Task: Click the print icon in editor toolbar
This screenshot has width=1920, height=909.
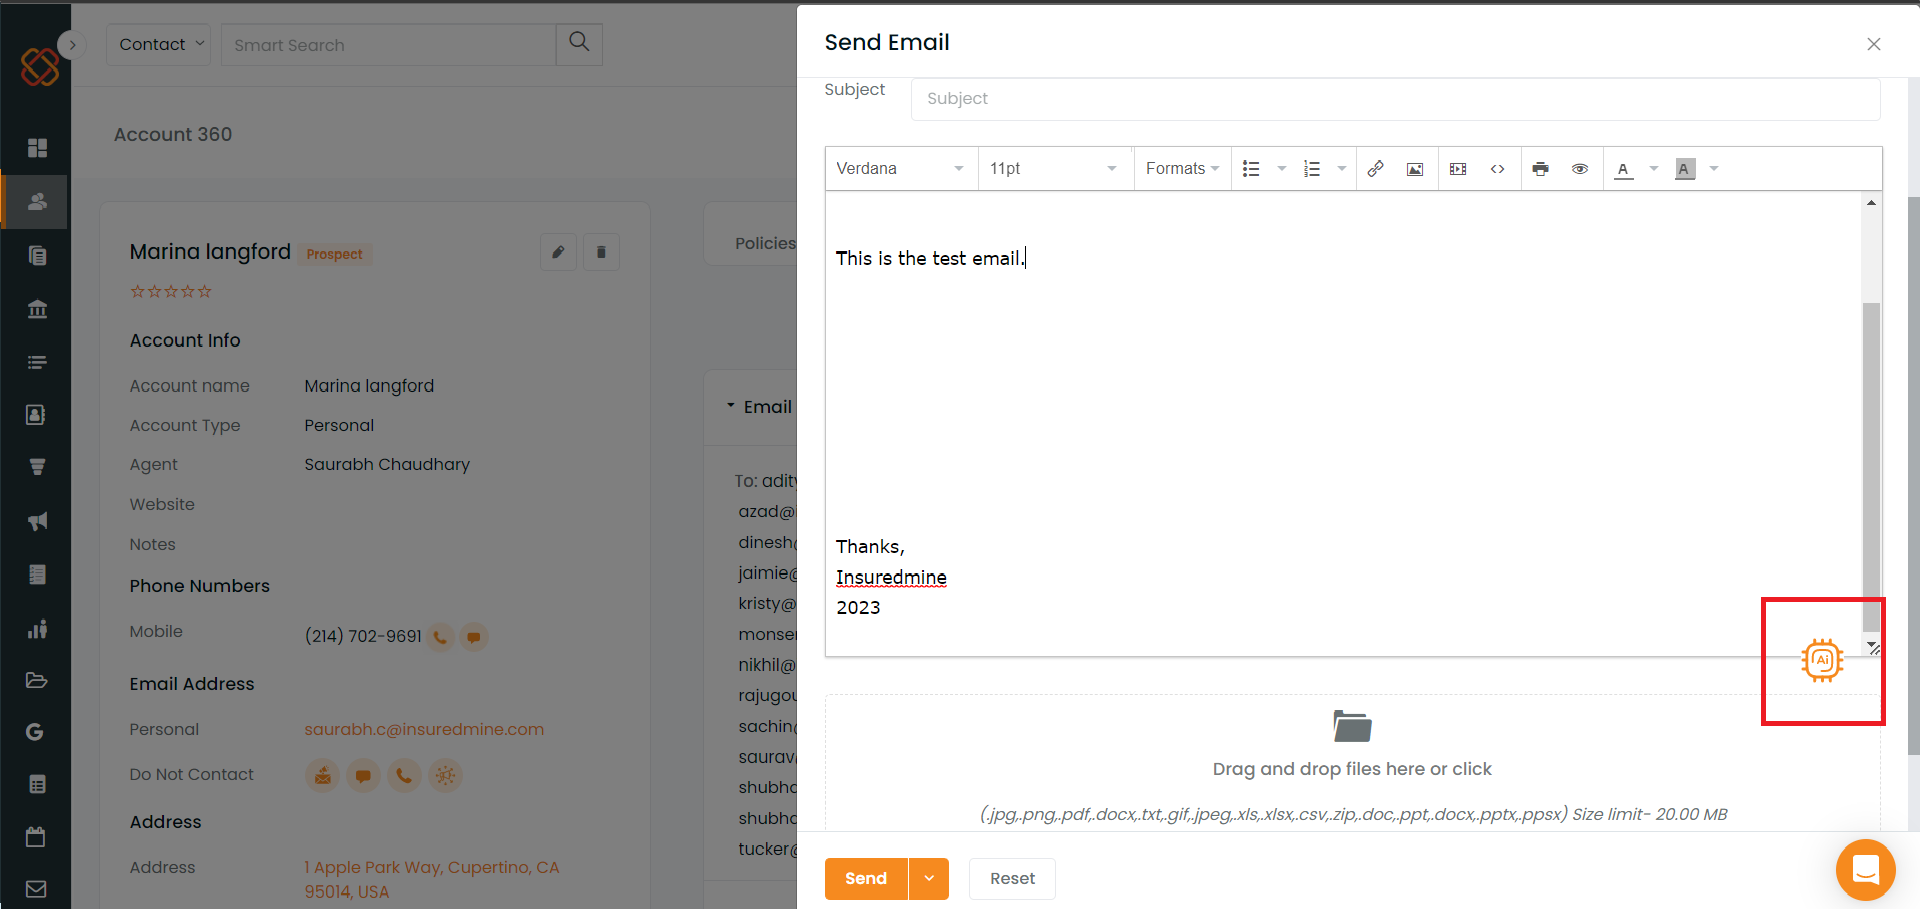Action: (1540, 169)
